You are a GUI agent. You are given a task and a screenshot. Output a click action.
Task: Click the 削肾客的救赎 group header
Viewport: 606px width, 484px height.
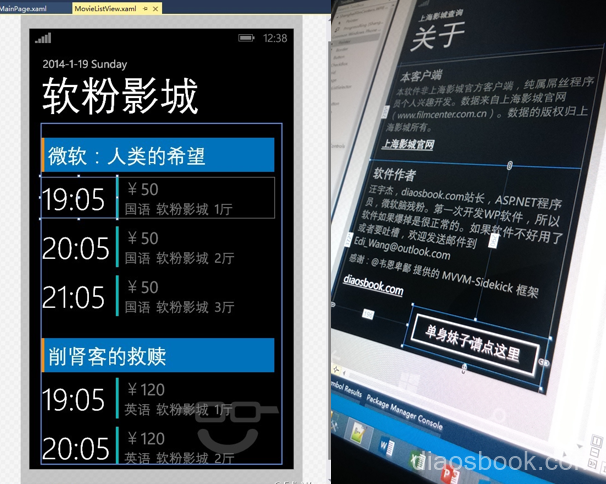click(x=158, y=355)
